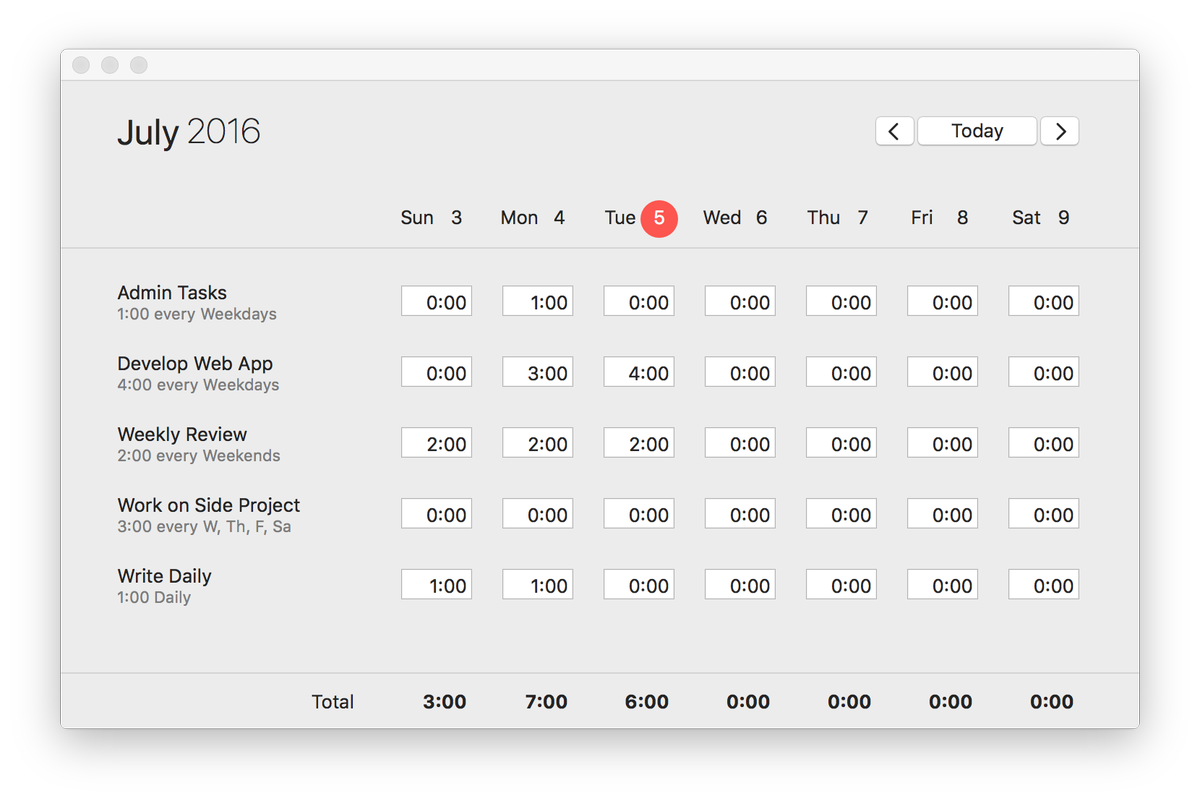The image size is (1200, 801).
Task: Edit Weekly Review Tuesday time
Action: [639, 444]
